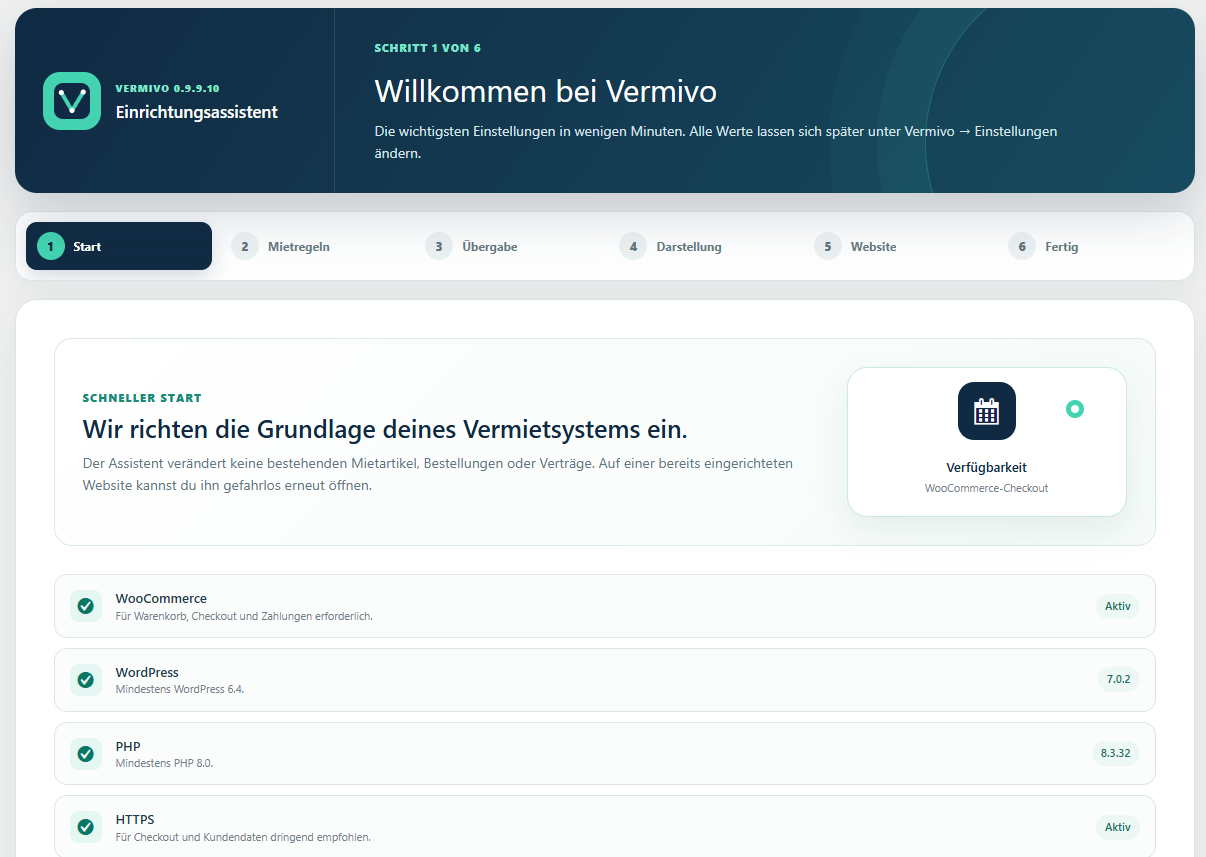Image resolution: width=1206 pixels, height=857 pixels.
Task: Click the 'Wir richten die Grundlage' heading
Action: click(x=385, y=431)
